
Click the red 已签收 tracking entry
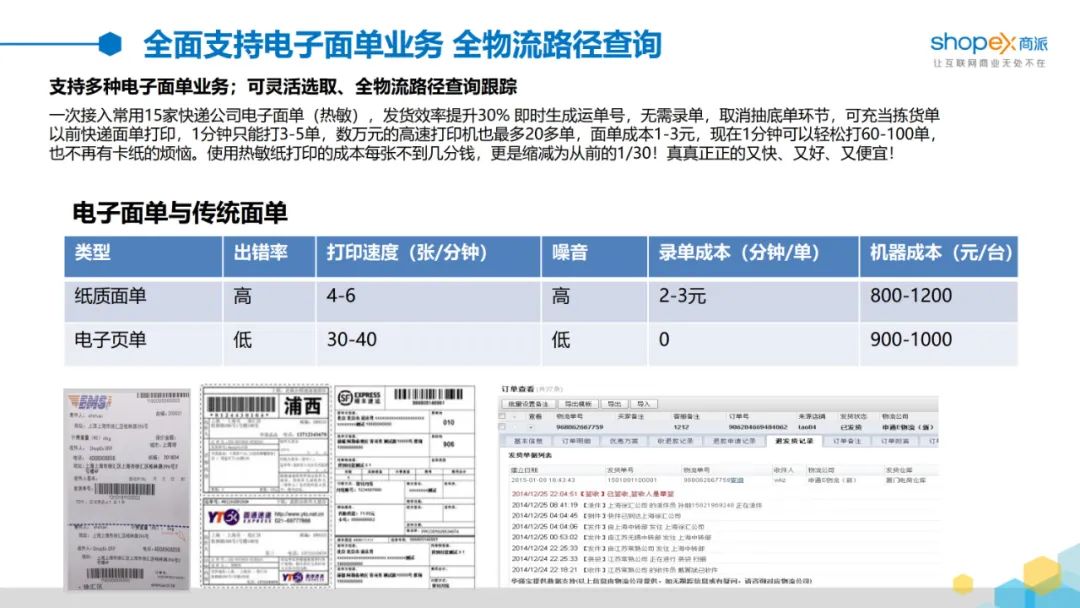tap(592, 494)
